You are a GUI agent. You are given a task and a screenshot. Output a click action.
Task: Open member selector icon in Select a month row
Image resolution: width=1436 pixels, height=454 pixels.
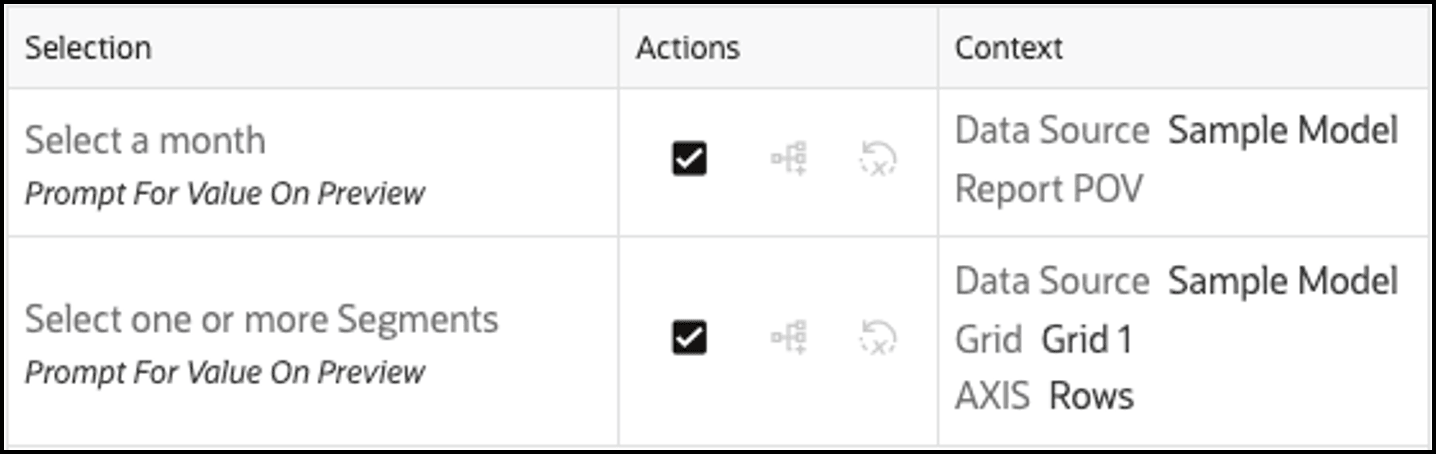pos(789,158)
